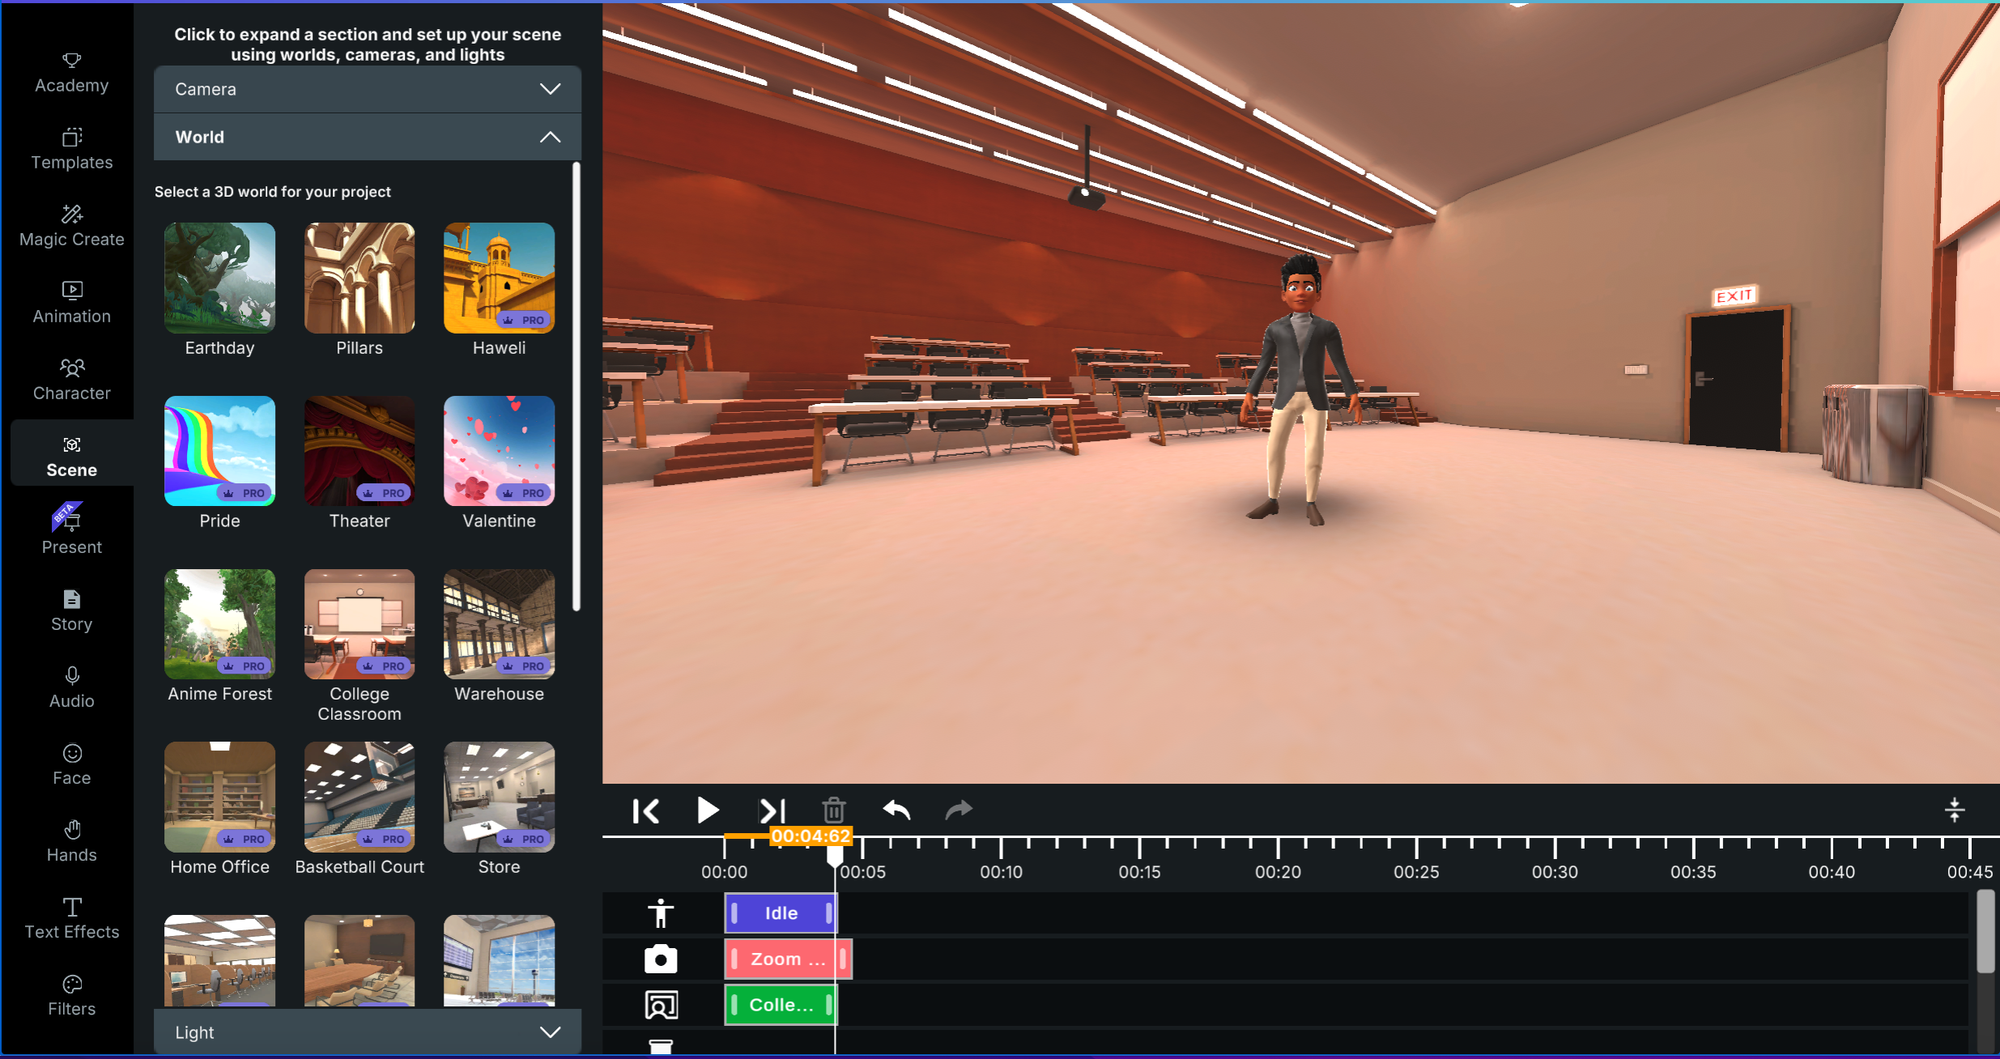Switch to the Face editor

(71, 764)
